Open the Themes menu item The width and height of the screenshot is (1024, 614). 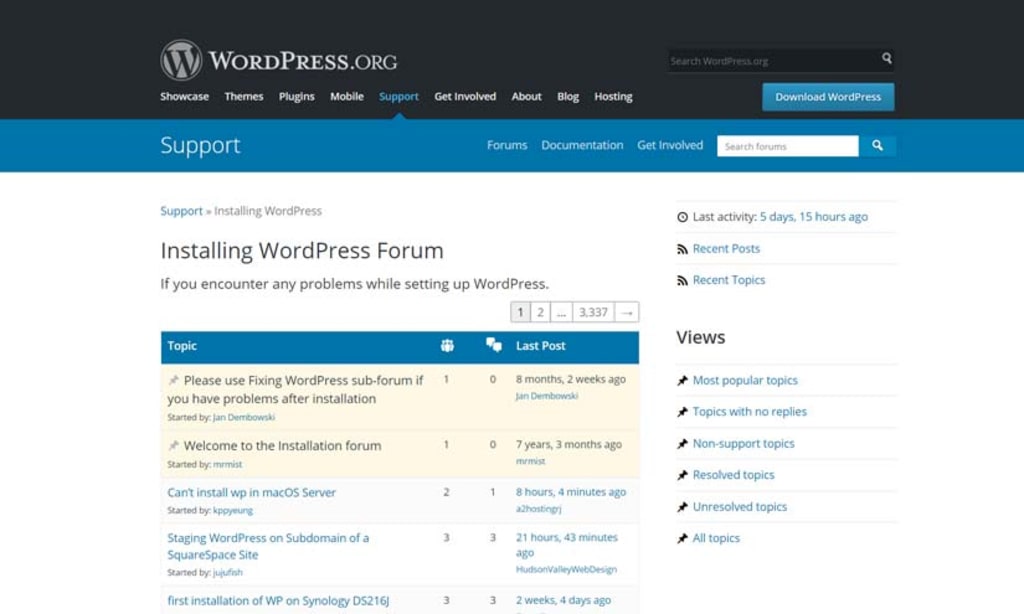[244, 96]
